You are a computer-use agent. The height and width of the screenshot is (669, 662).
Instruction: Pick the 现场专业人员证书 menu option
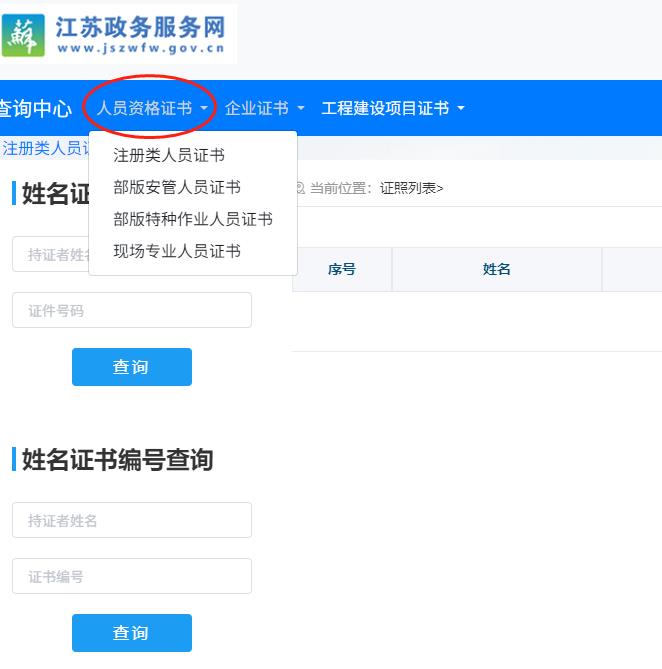coord(177,251)
